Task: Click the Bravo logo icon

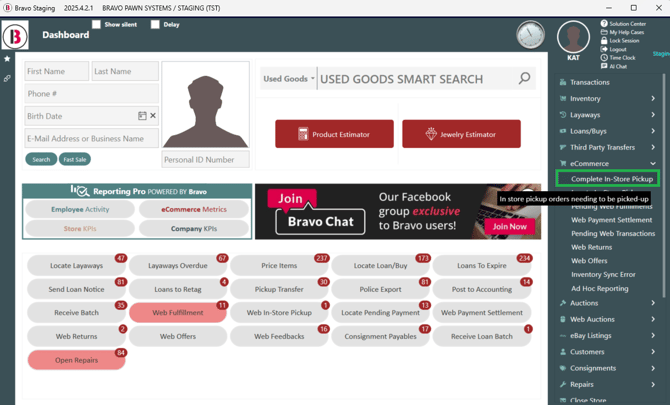Action: point(15,36)
